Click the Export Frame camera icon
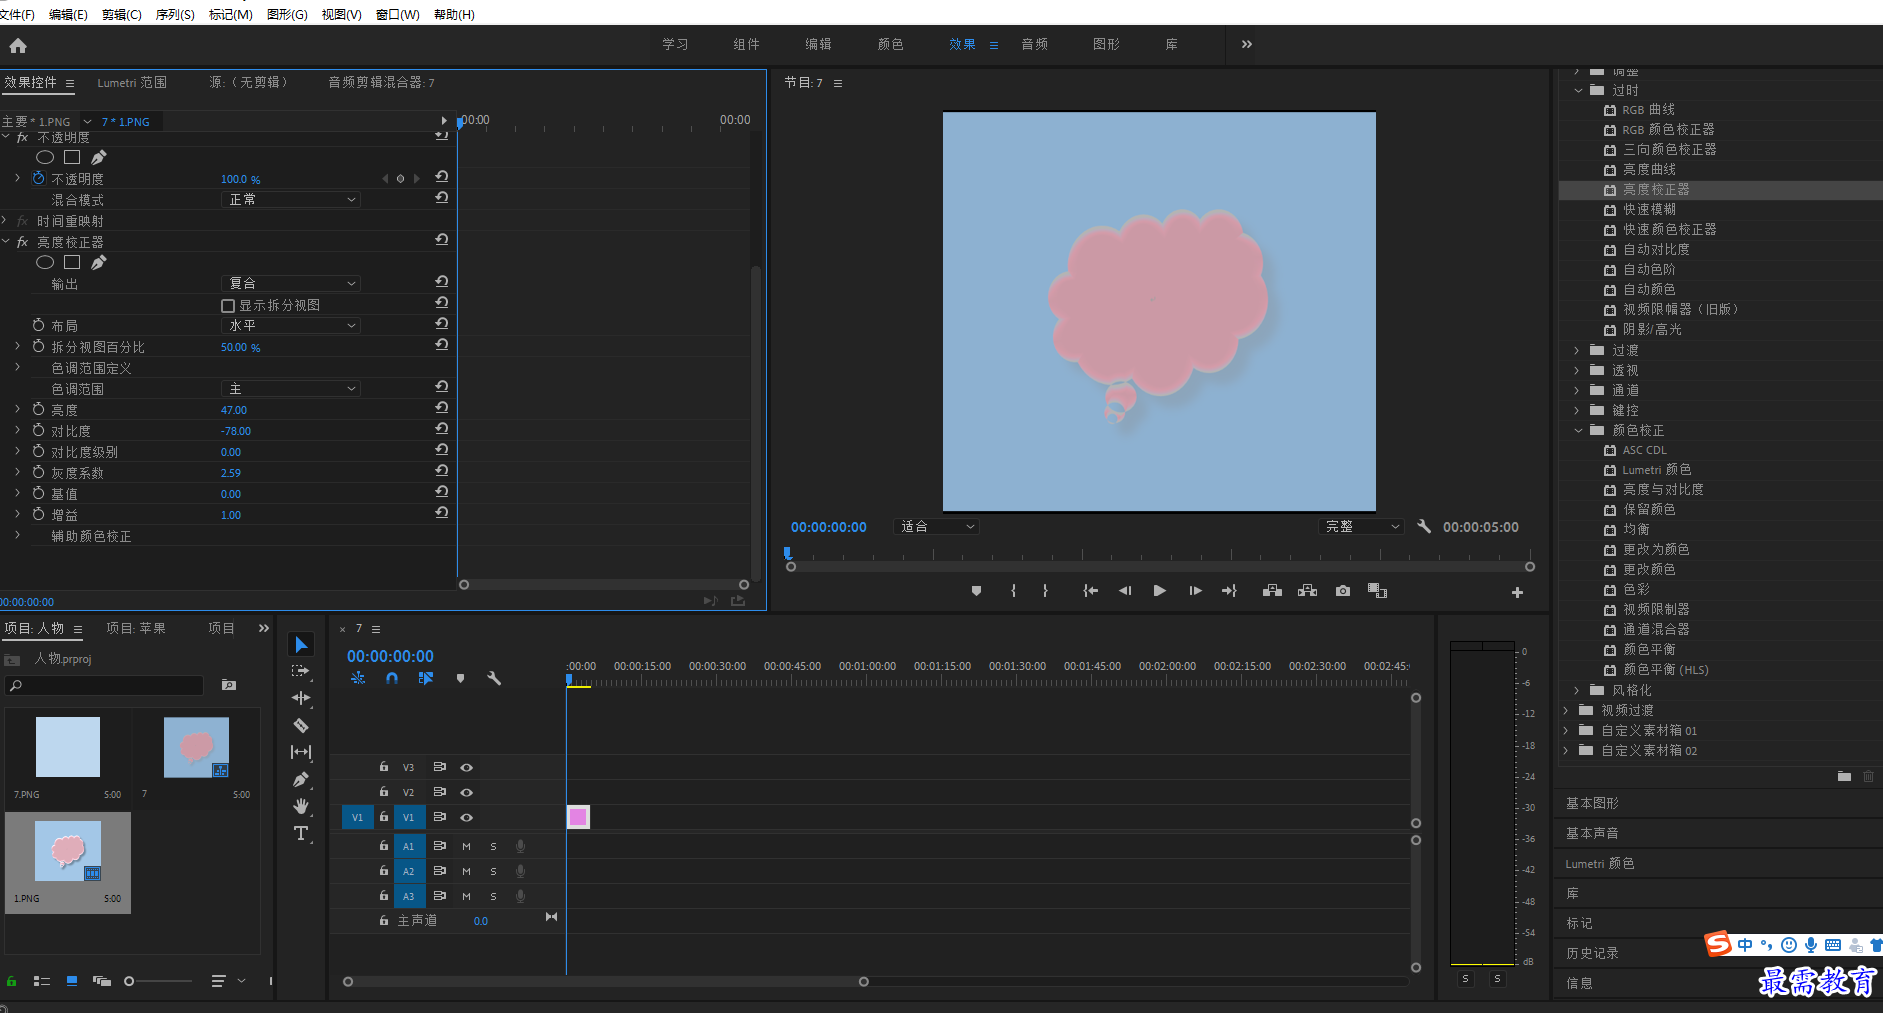1883x1013 pixels. (1343, 591)
